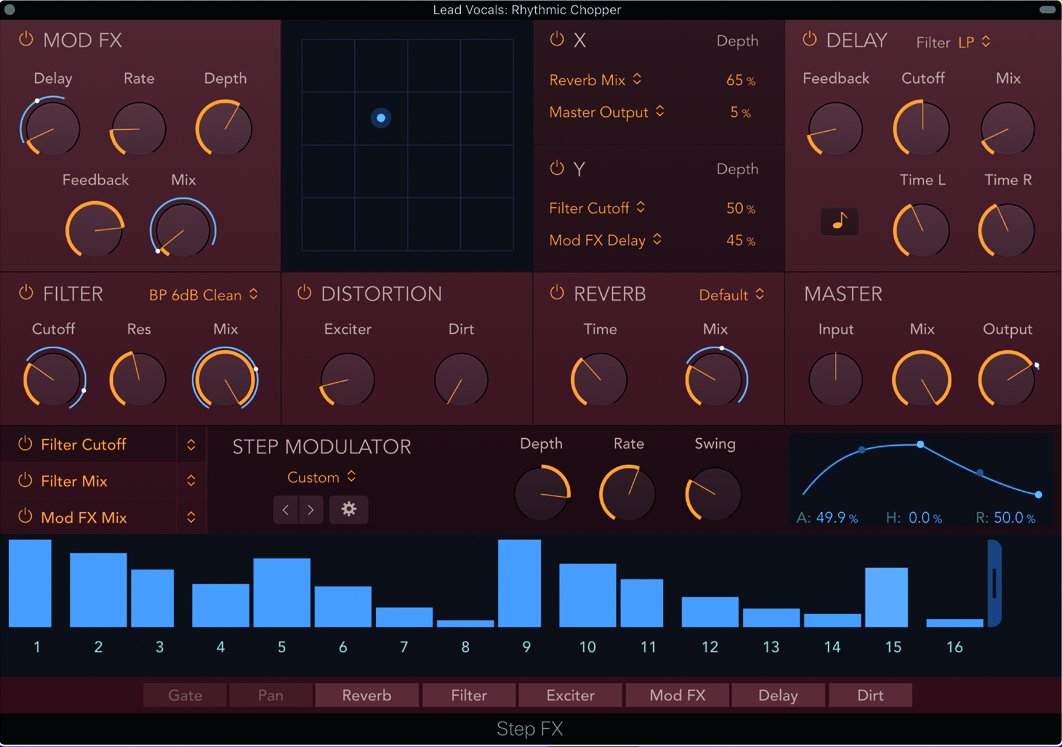This screenshot has height=747, width=1062.
Task: Click the previous pattern arrow under Custom
Action: (x=286, y=509)
